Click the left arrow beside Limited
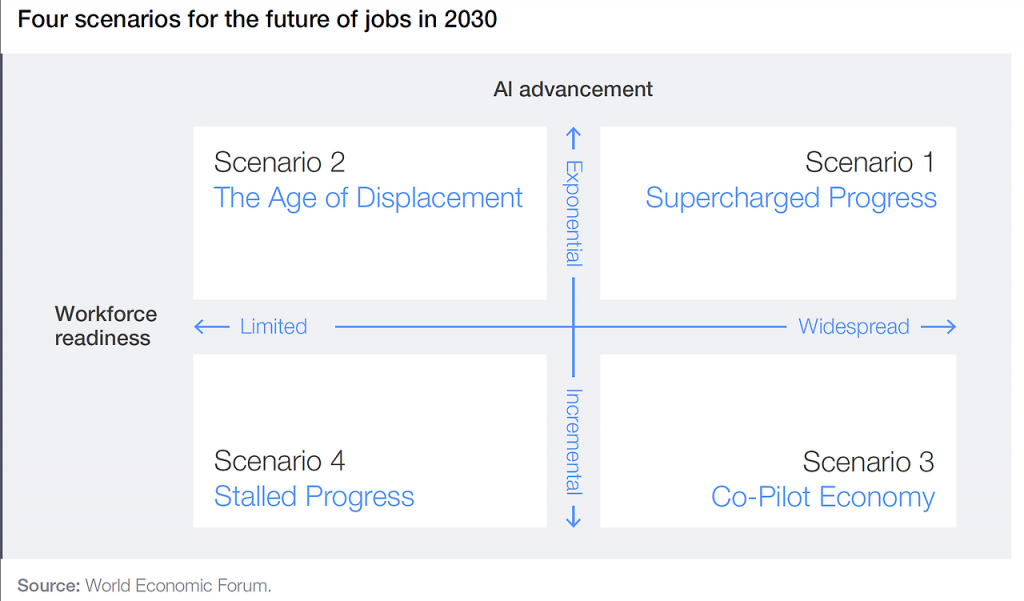1024x601 pixels. (x=211, y=327)
